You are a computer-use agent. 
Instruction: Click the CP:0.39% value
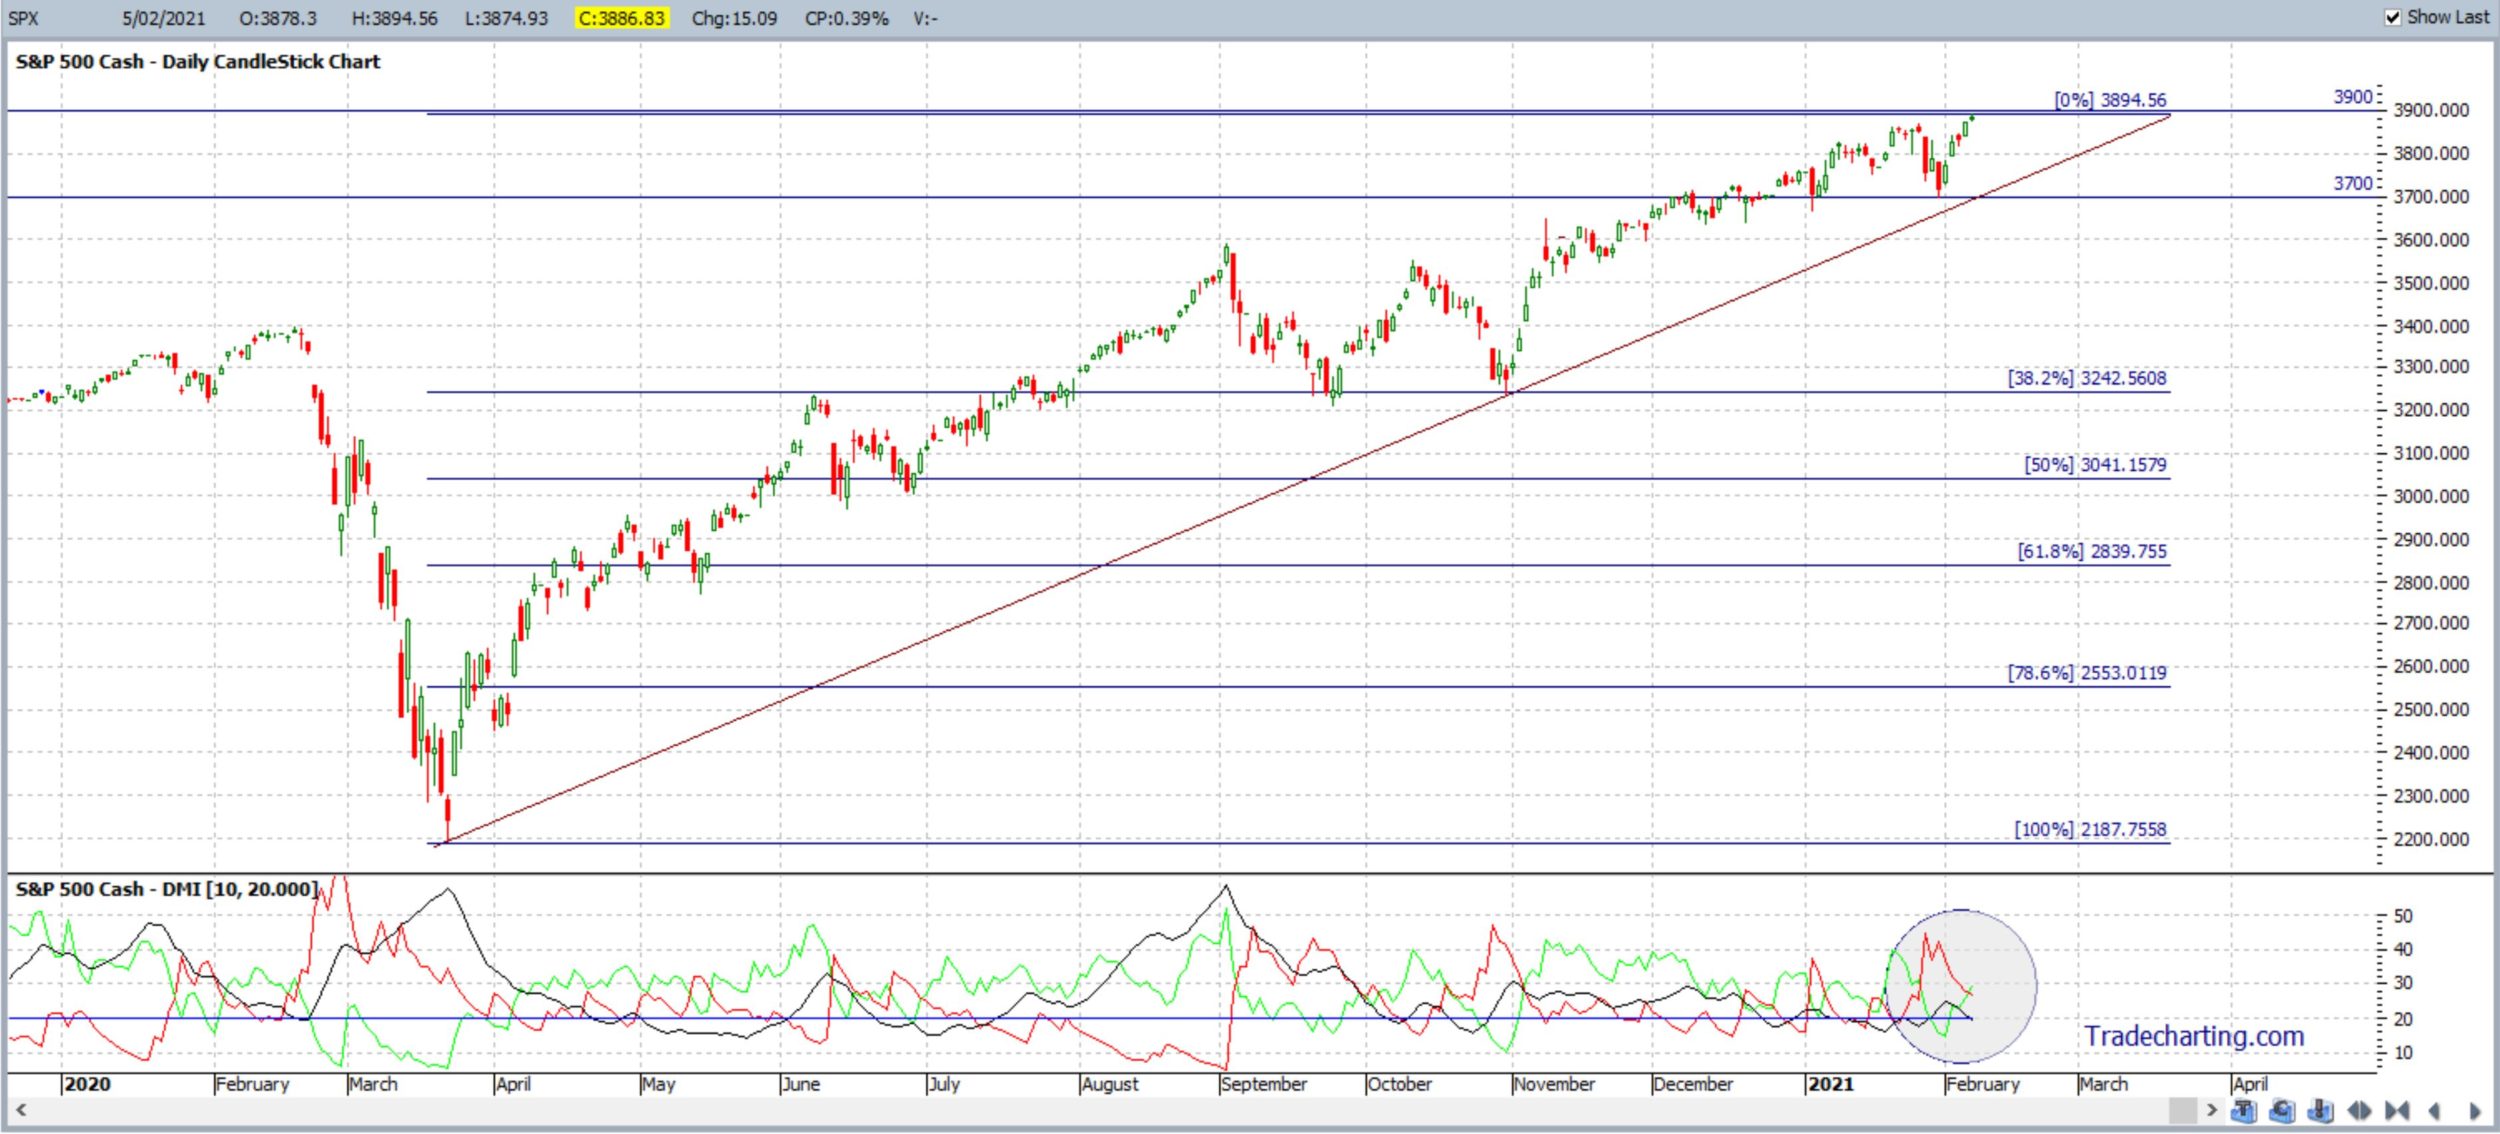click(846, 19)
